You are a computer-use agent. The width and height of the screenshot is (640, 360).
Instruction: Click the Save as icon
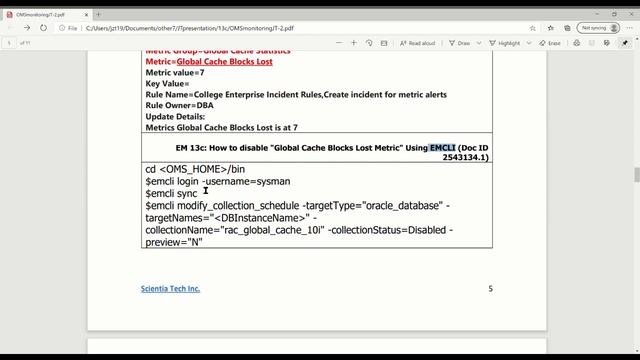pyautogui.click(x=607, y=43)
